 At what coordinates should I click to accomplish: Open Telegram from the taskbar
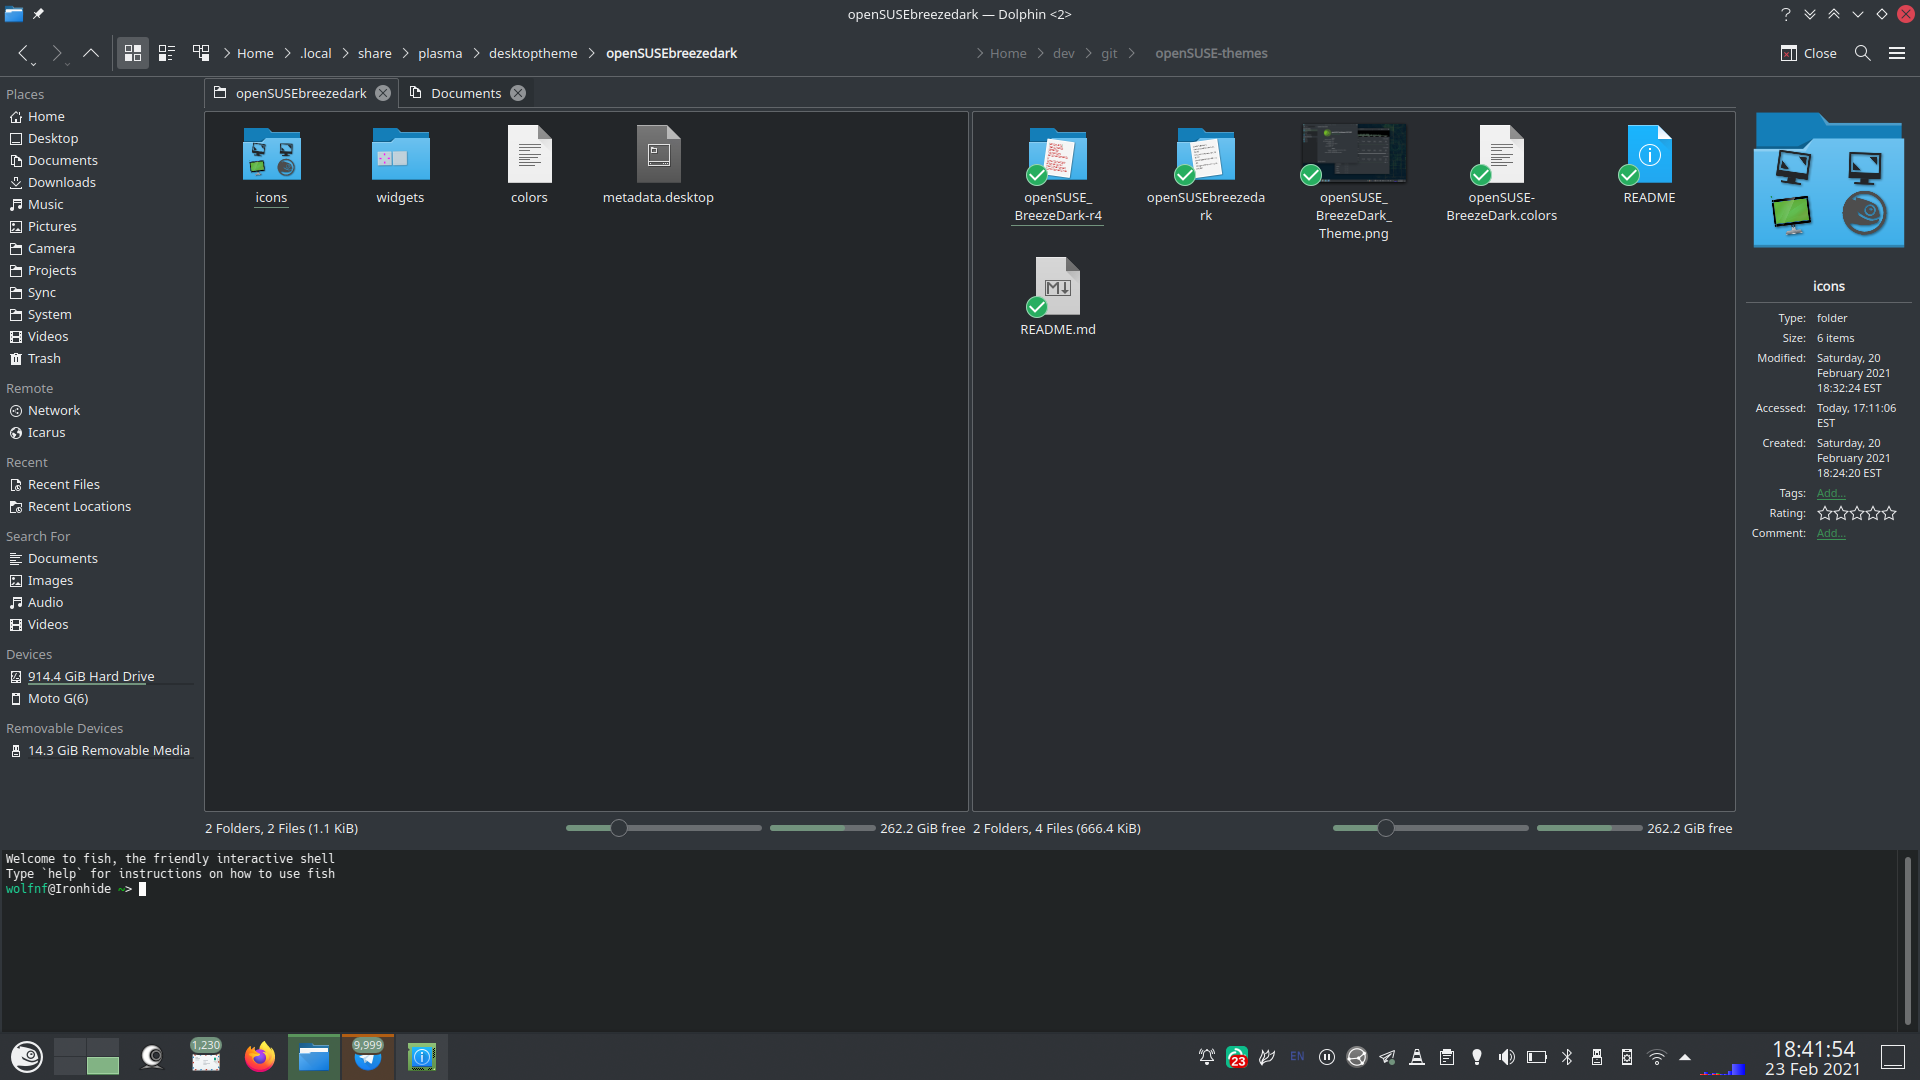pyautogui.click(x=368, y=1057)
